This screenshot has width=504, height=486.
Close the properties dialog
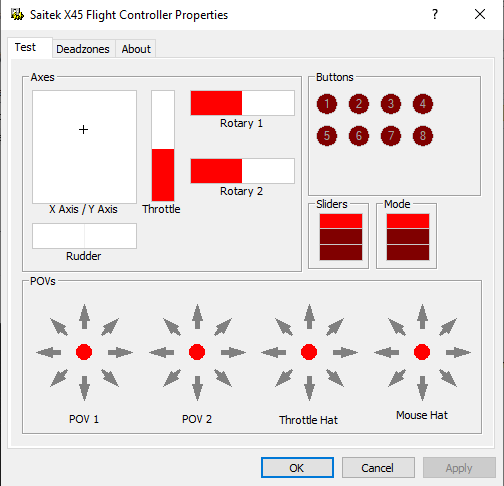[480, 14]
